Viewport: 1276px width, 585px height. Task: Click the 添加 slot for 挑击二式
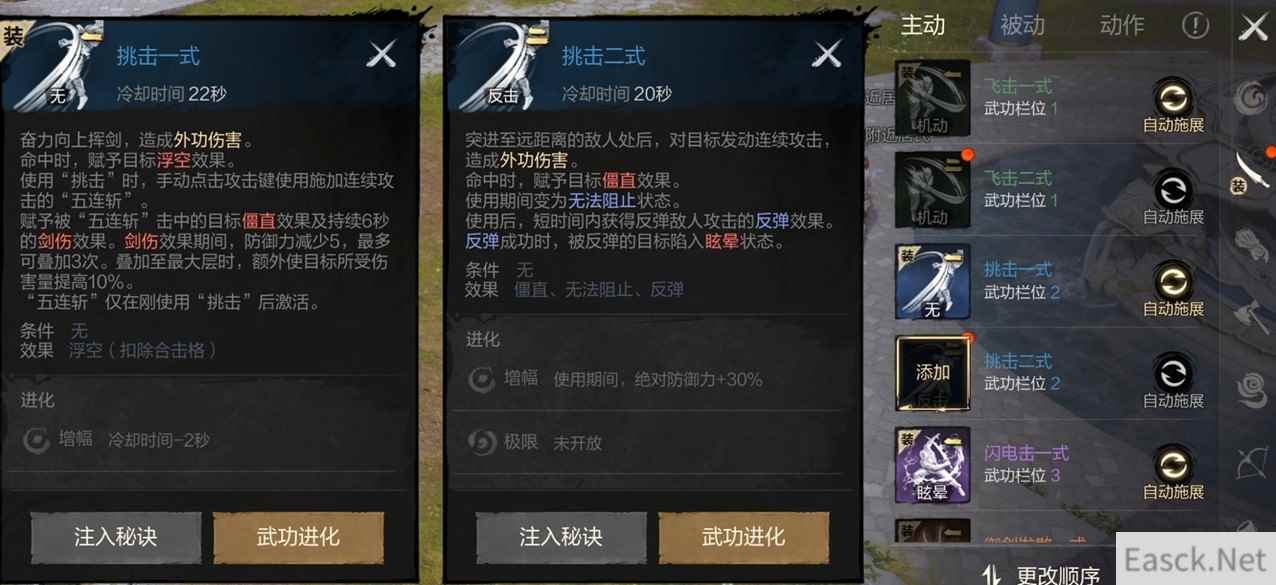[933, 373]
